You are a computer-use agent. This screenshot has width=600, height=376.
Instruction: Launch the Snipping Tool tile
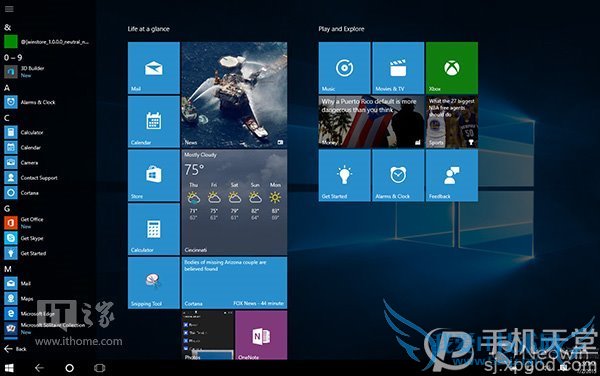tap(154, 283)
